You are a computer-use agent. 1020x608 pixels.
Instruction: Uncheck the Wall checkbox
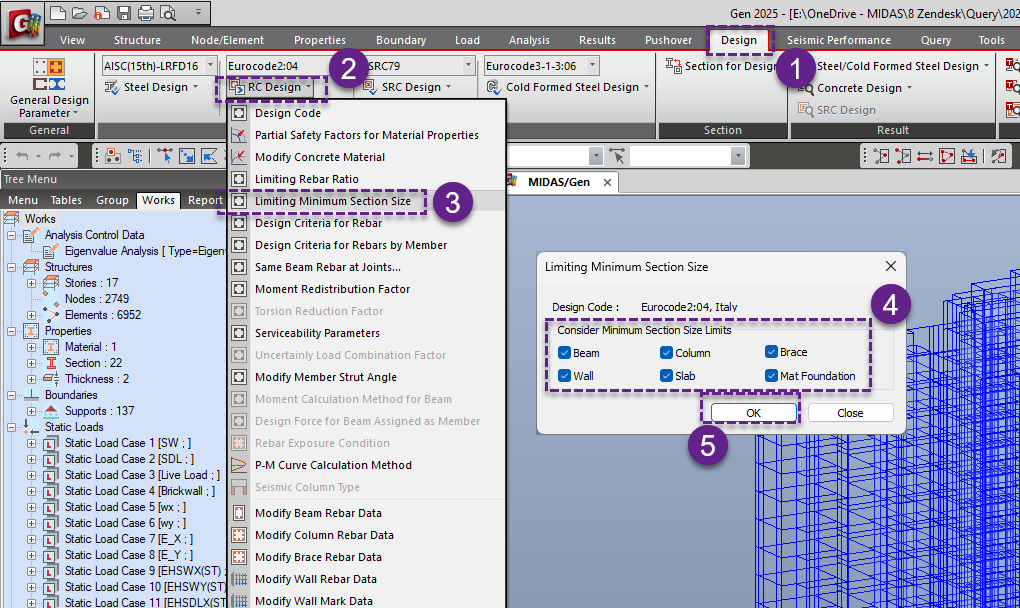coord(565,376)
